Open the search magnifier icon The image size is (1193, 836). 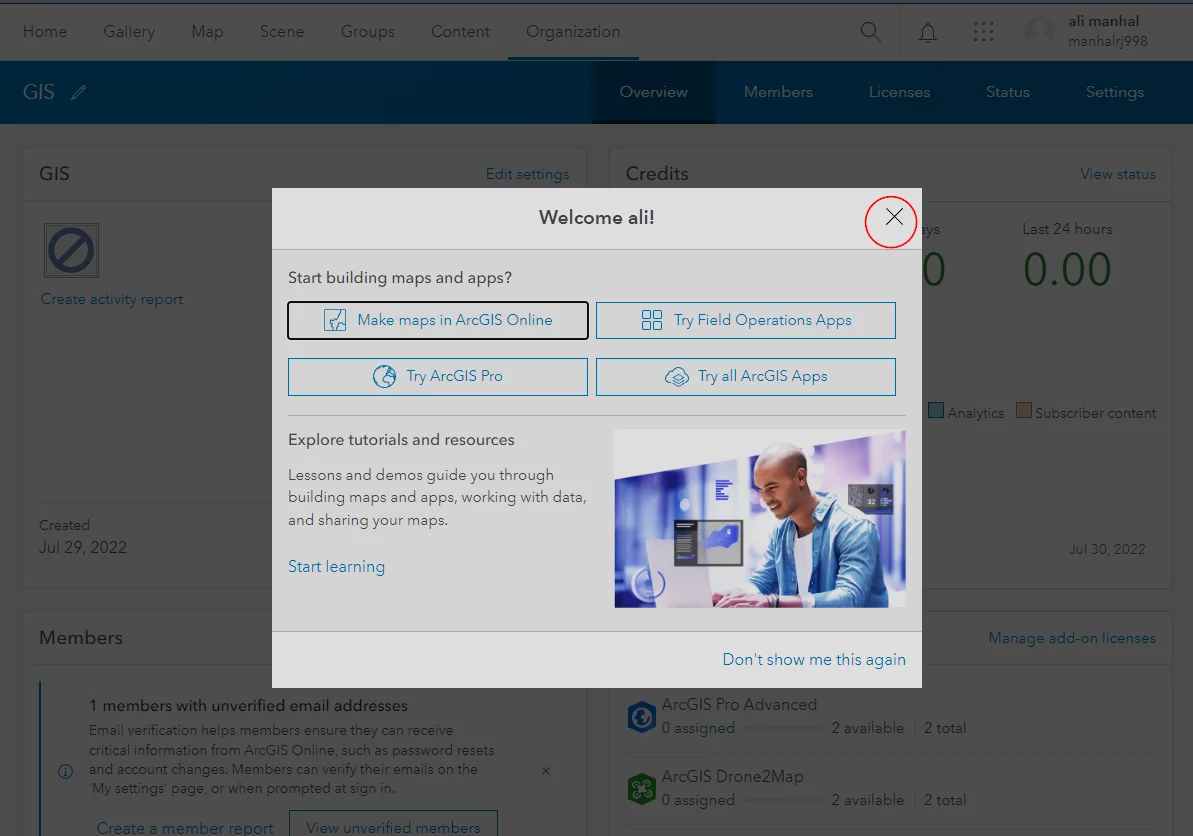tap(870, 32)
